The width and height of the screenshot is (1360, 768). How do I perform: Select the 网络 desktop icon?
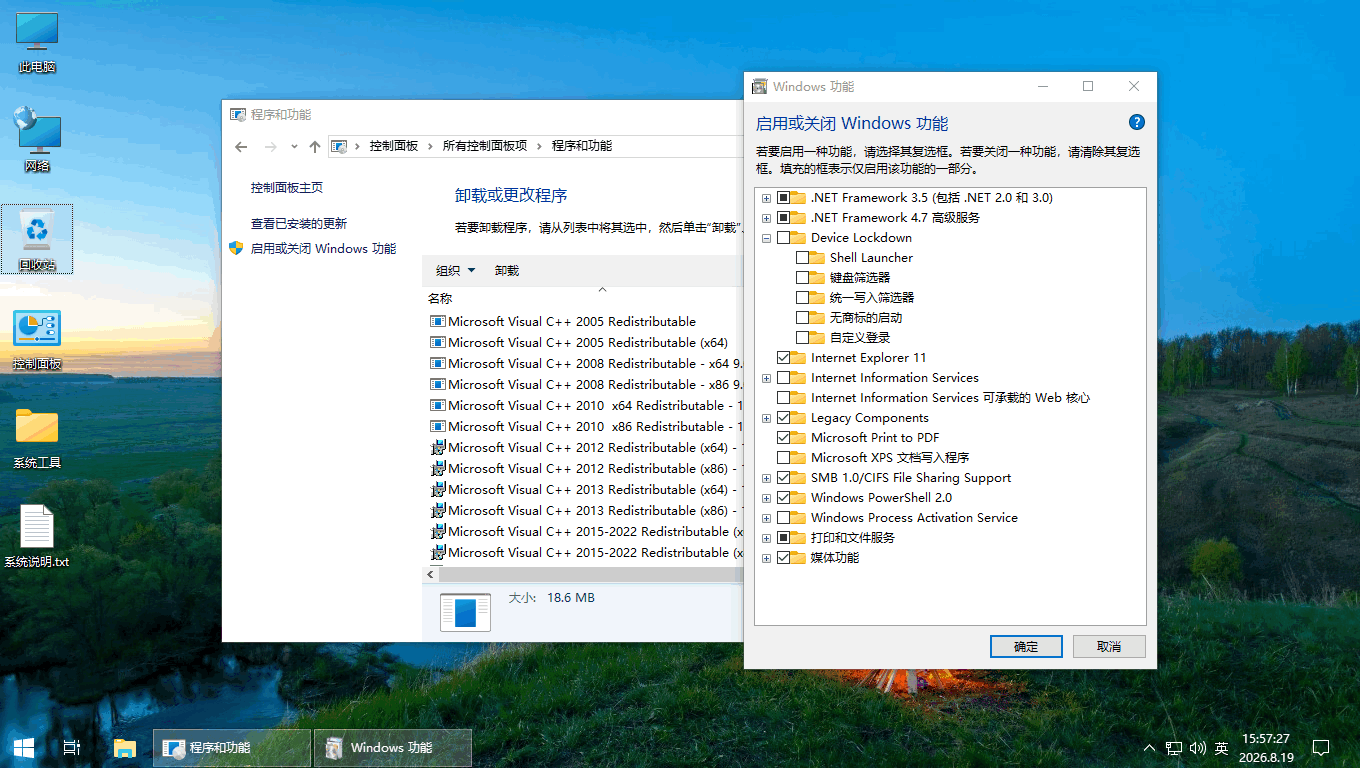37,140
